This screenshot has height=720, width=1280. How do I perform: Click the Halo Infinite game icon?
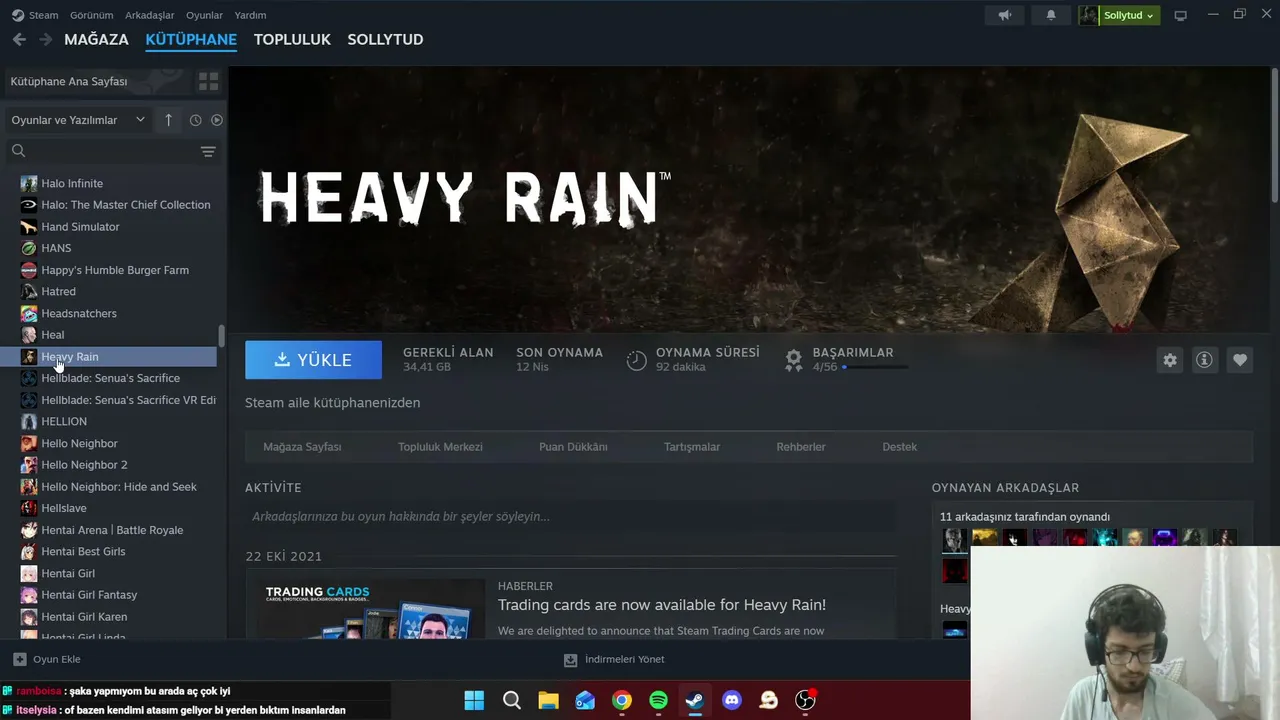(29, 183)
